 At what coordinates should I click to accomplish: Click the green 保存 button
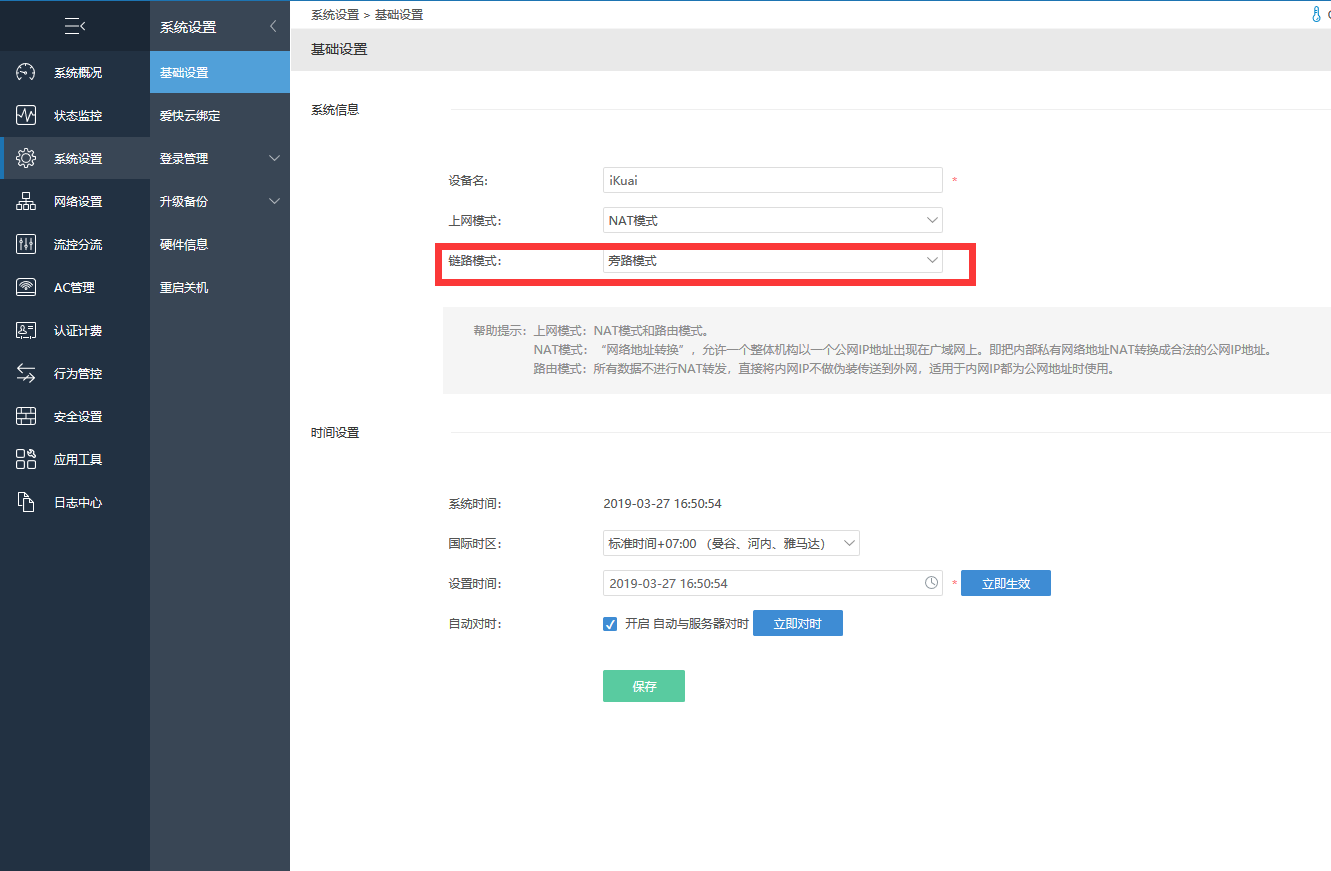643,686
